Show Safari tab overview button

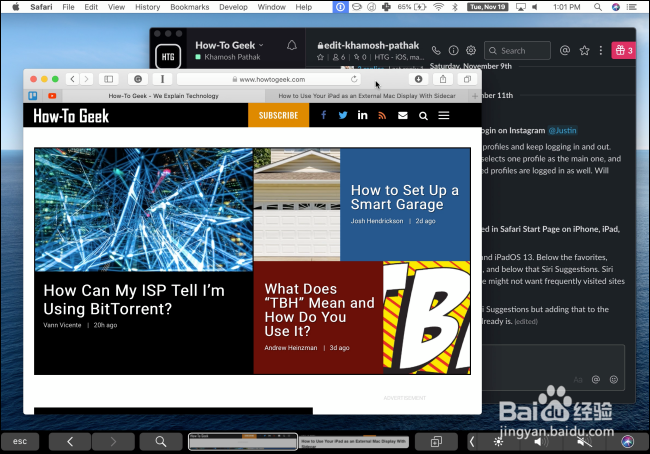point(467,79)
